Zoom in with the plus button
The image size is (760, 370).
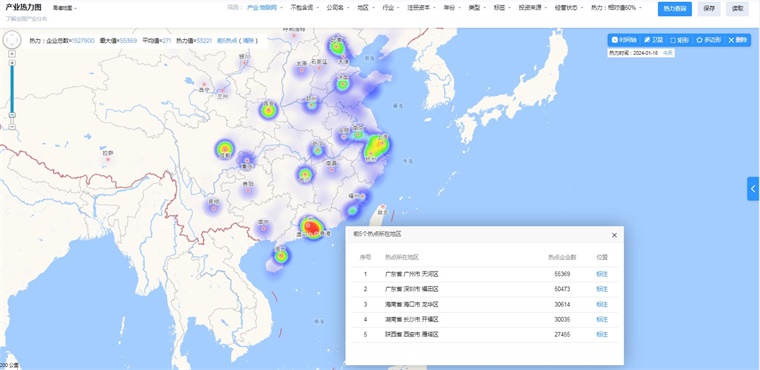(x=12, y=54)
